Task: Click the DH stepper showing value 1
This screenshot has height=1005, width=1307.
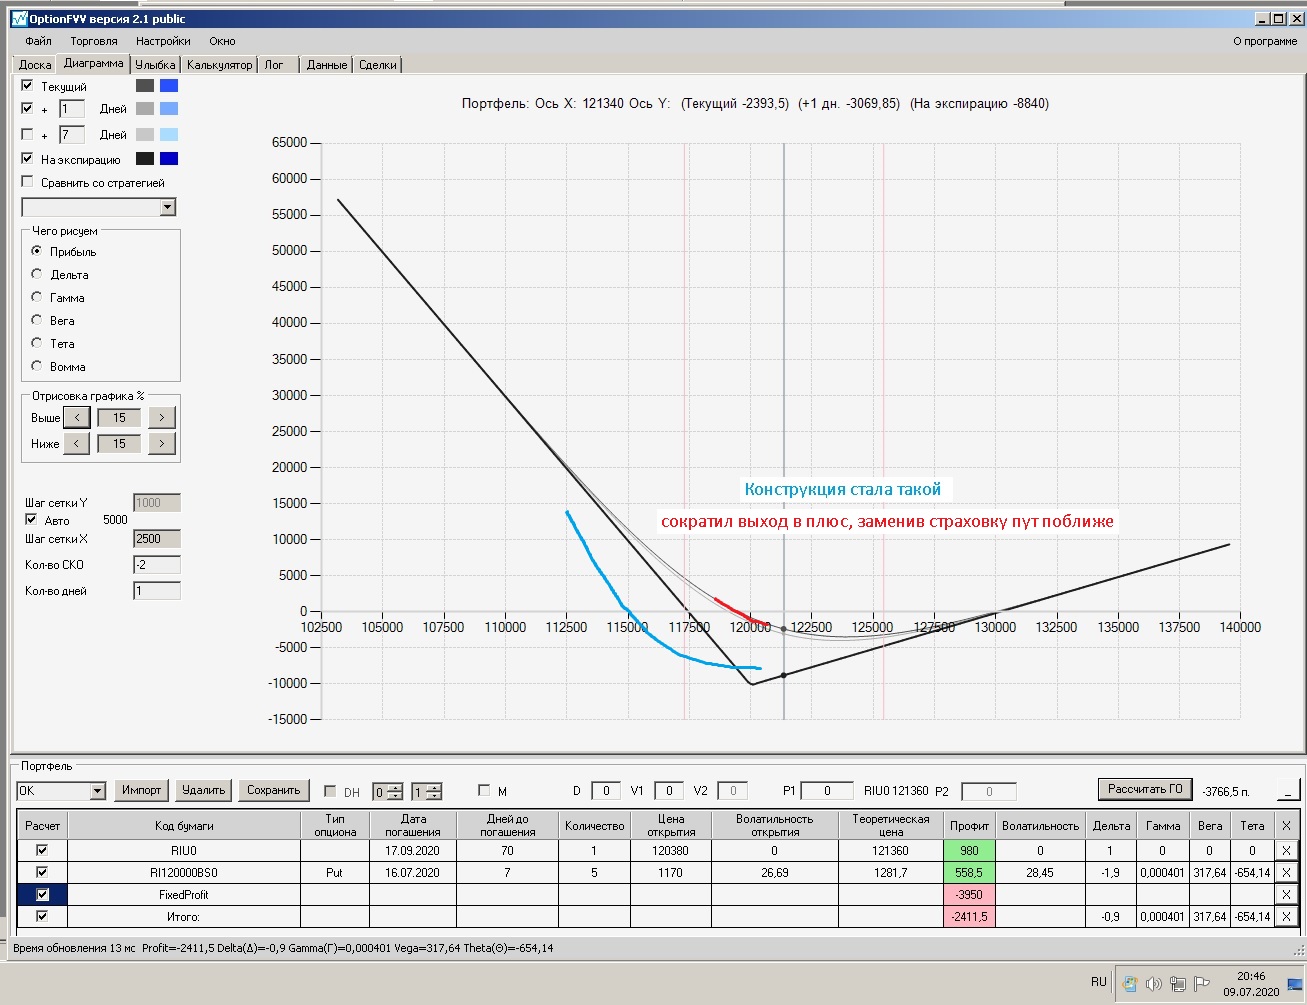Action: (x=427, y=791)
